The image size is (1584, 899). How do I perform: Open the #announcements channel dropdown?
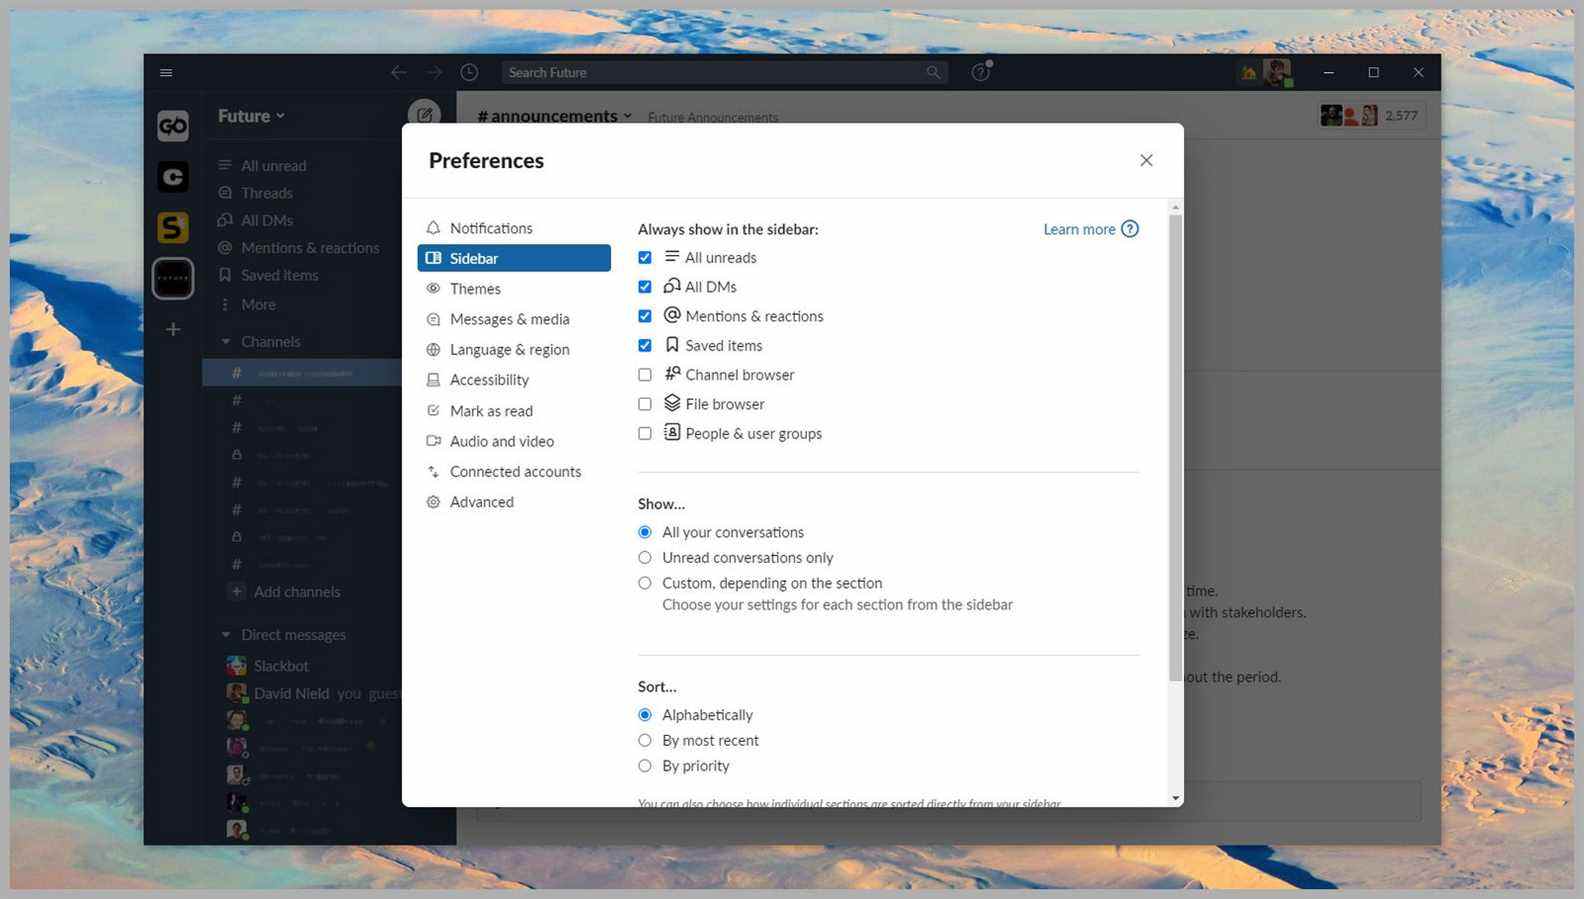pyautogui.click(x=554, y=116)
